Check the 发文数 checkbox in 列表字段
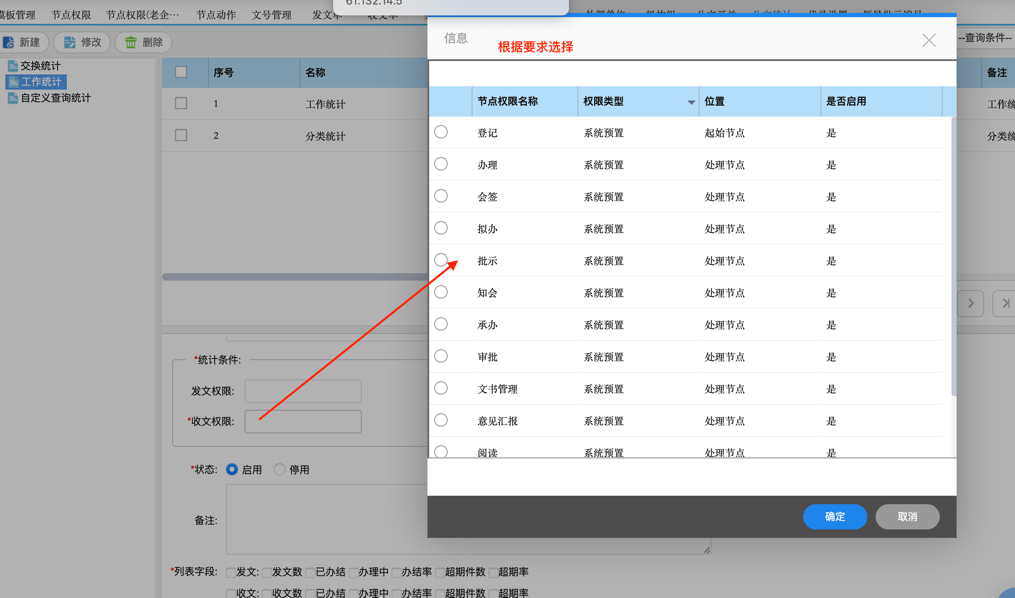Screen dimensions: 1015x598 (x=268, y=572)
